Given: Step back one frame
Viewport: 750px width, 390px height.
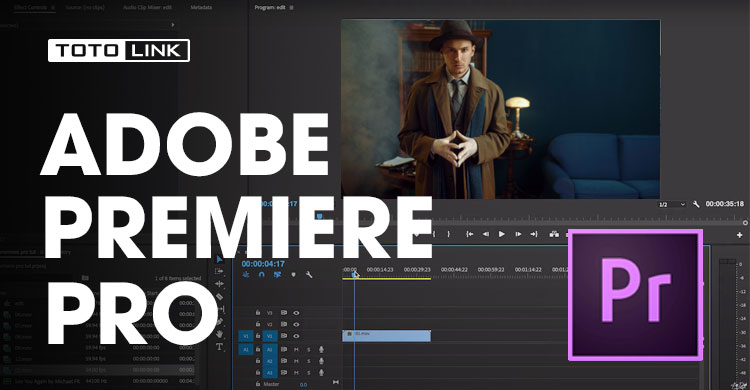Looking at the screenshot, I should tap(485, 234).
